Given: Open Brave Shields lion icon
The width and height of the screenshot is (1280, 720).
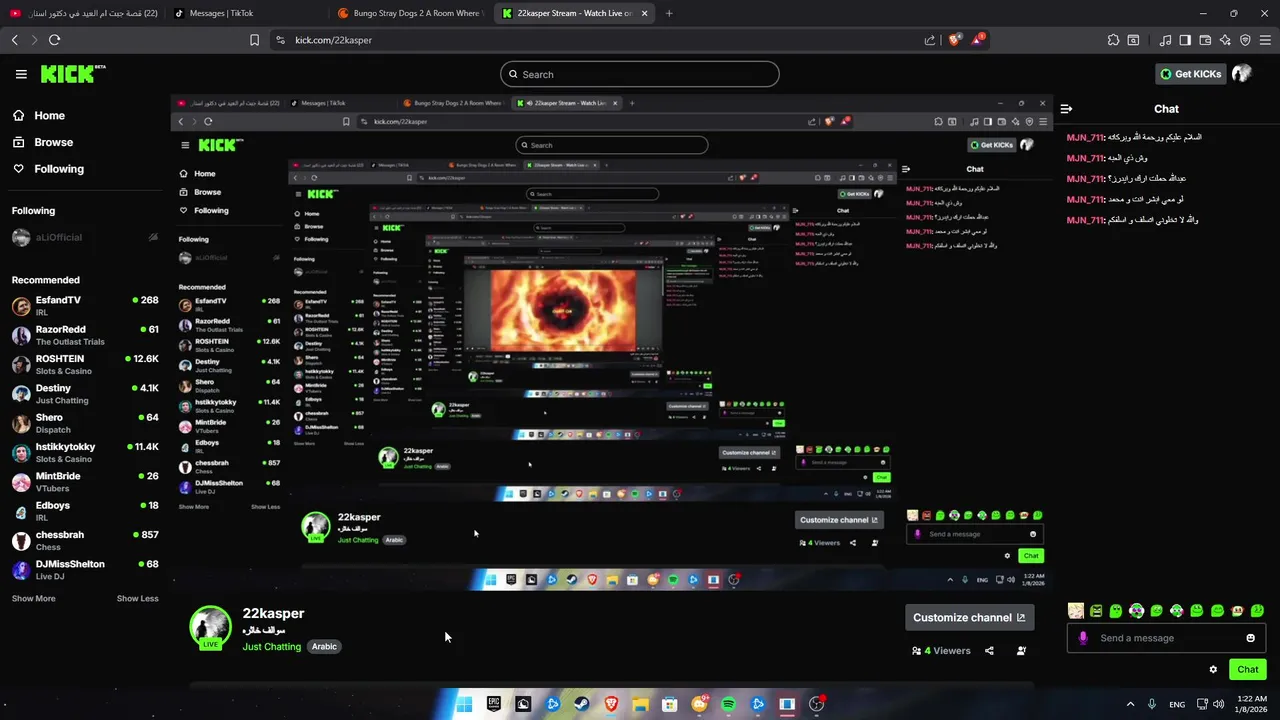Looking at the screenshot, I should [955, 40].
